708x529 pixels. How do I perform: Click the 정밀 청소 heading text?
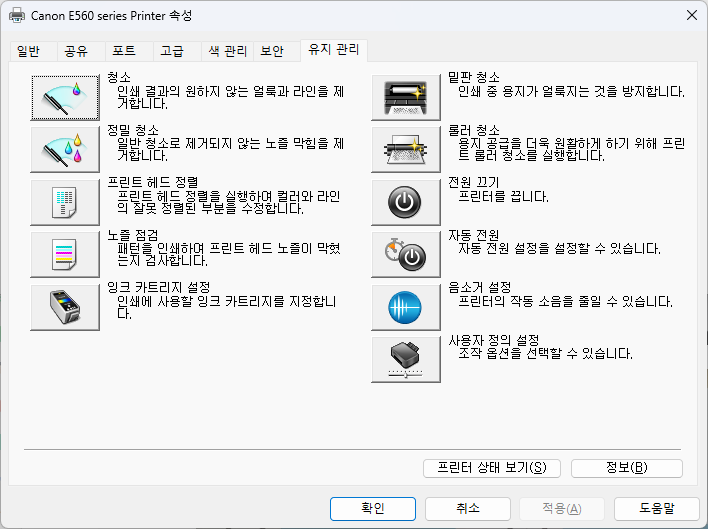pos(133,130)
